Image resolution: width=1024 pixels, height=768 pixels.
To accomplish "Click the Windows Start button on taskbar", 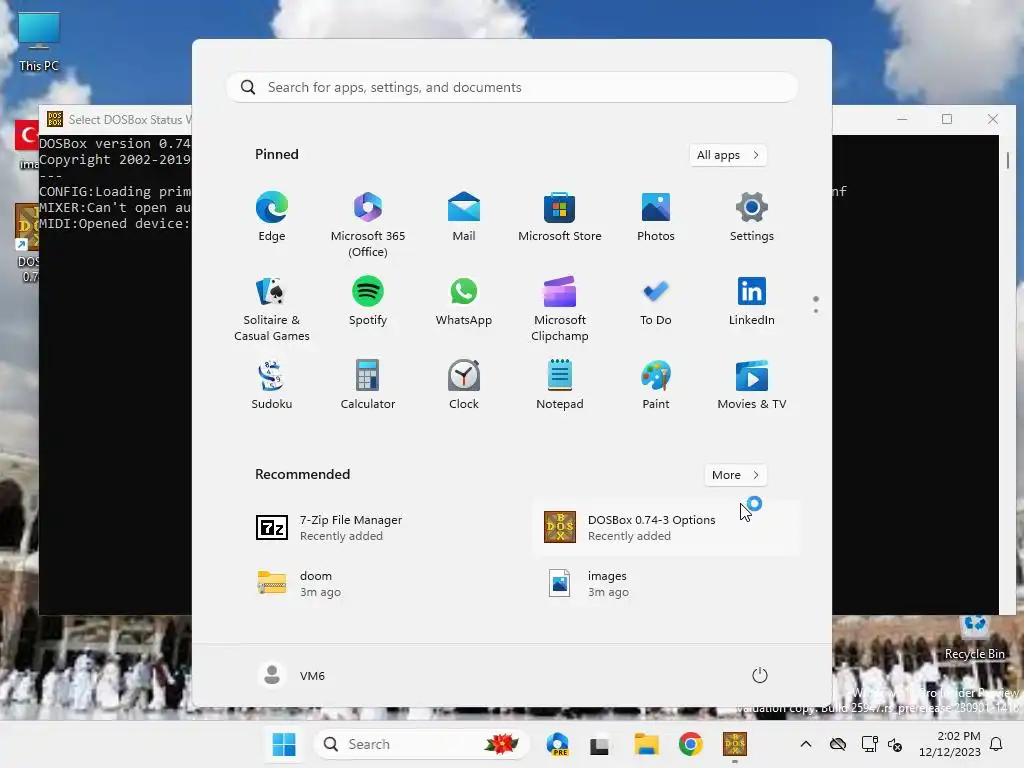I will 283,744.
